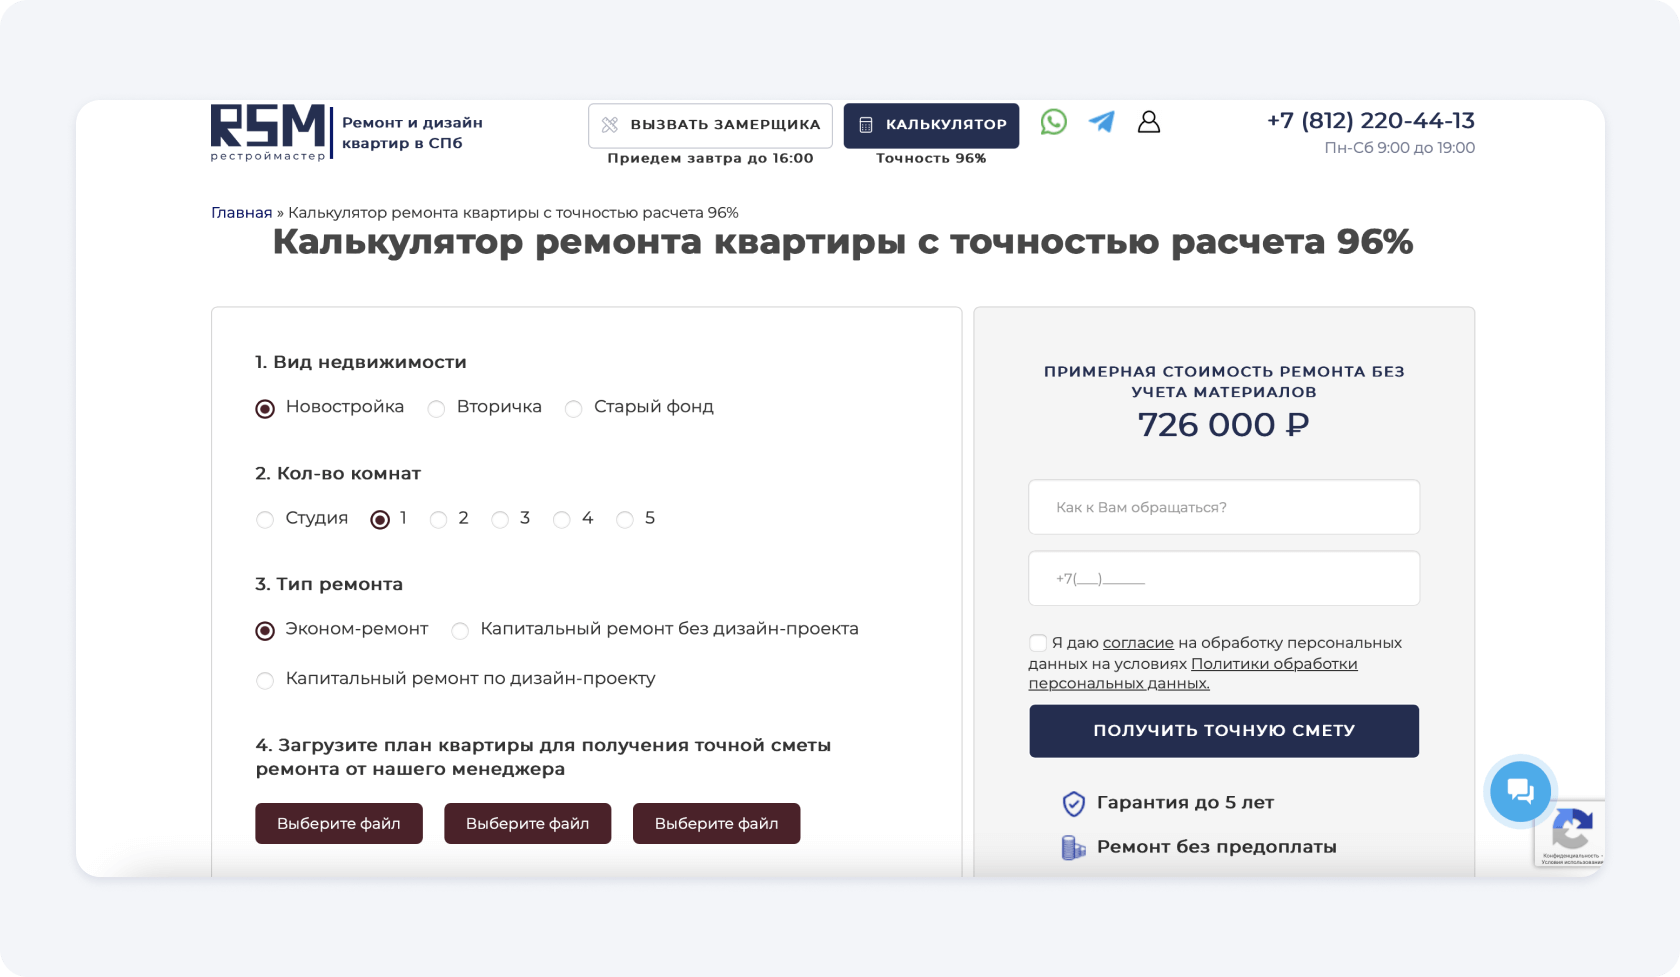This screenshot has width=1680, height=977.
Task: Open the live chat widget bubble
Action: coord(1519,792)
